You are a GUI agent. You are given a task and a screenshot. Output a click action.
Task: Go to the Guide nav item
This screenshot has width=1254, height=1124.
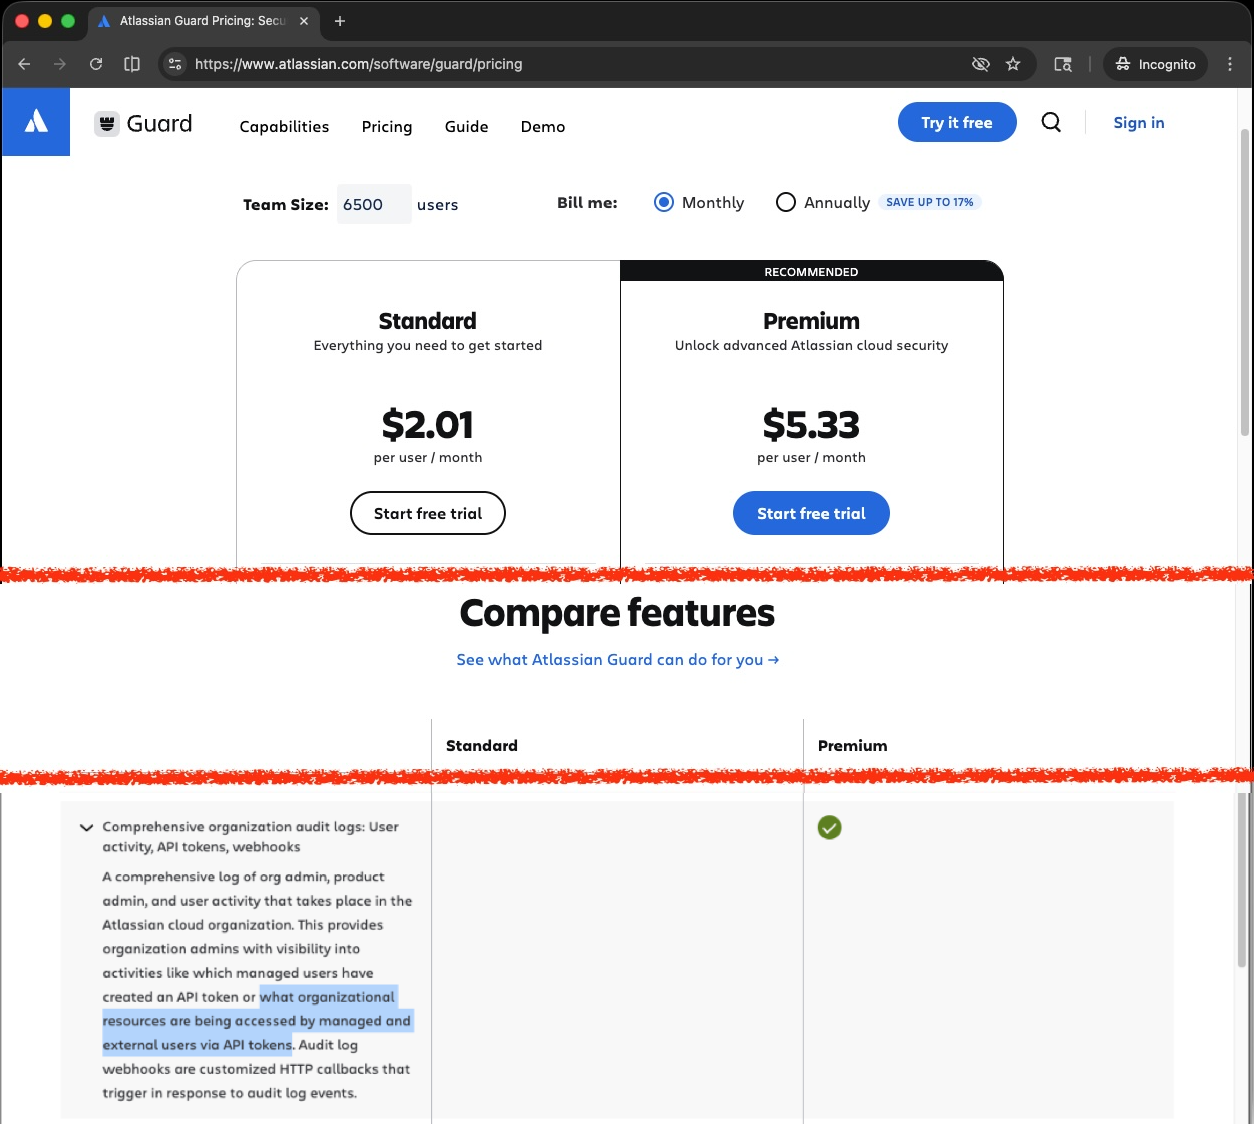coord(467,126)
